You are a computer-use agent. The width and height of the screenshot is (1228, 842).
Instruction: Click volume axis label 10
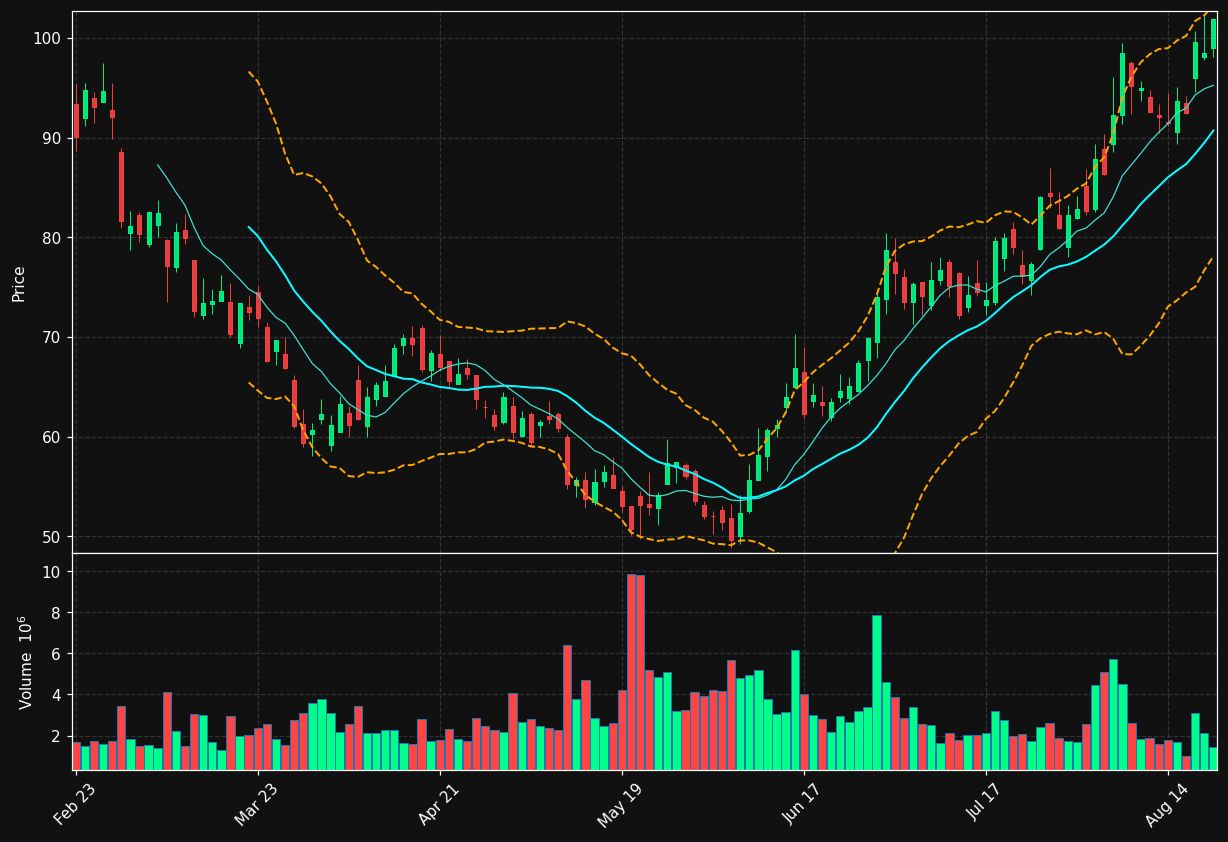click(x=52, y=572)
